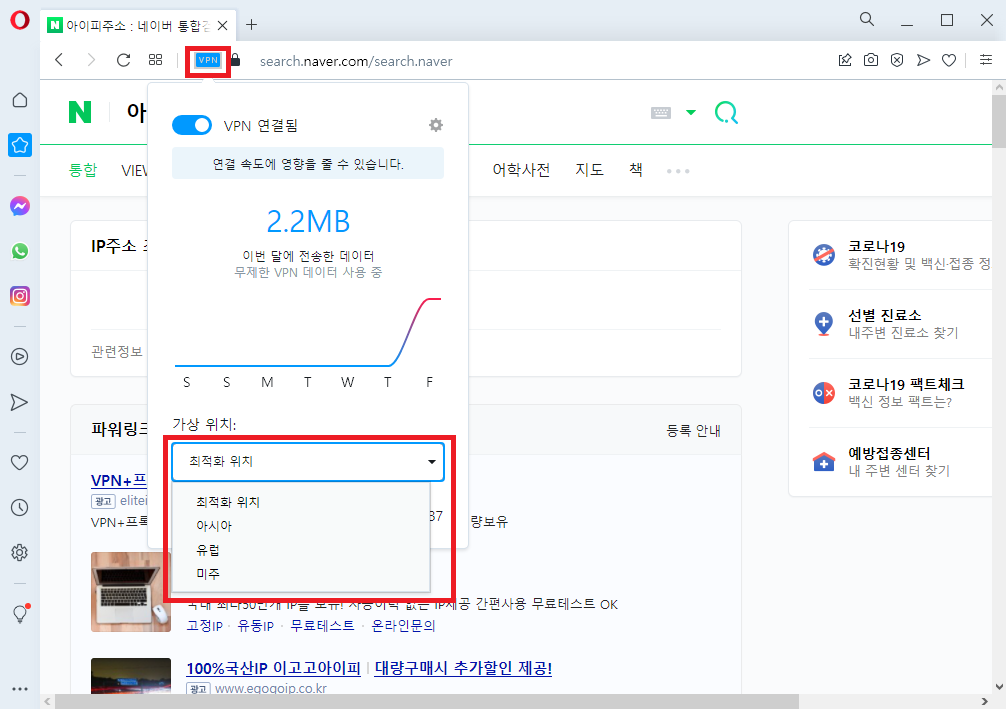Open the sidebar Settings gear icon
1006x709 pixels.
[x=20, y=552]
